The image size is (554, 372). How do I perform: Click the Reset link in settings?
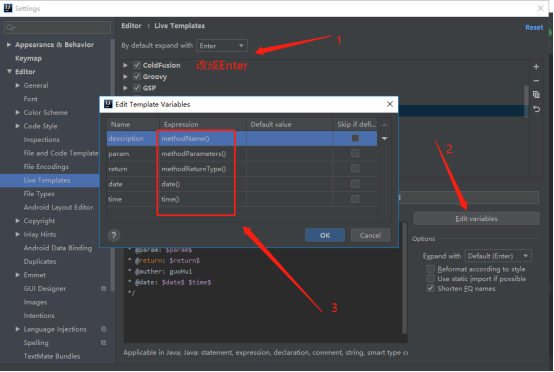(x=534, y=28)
